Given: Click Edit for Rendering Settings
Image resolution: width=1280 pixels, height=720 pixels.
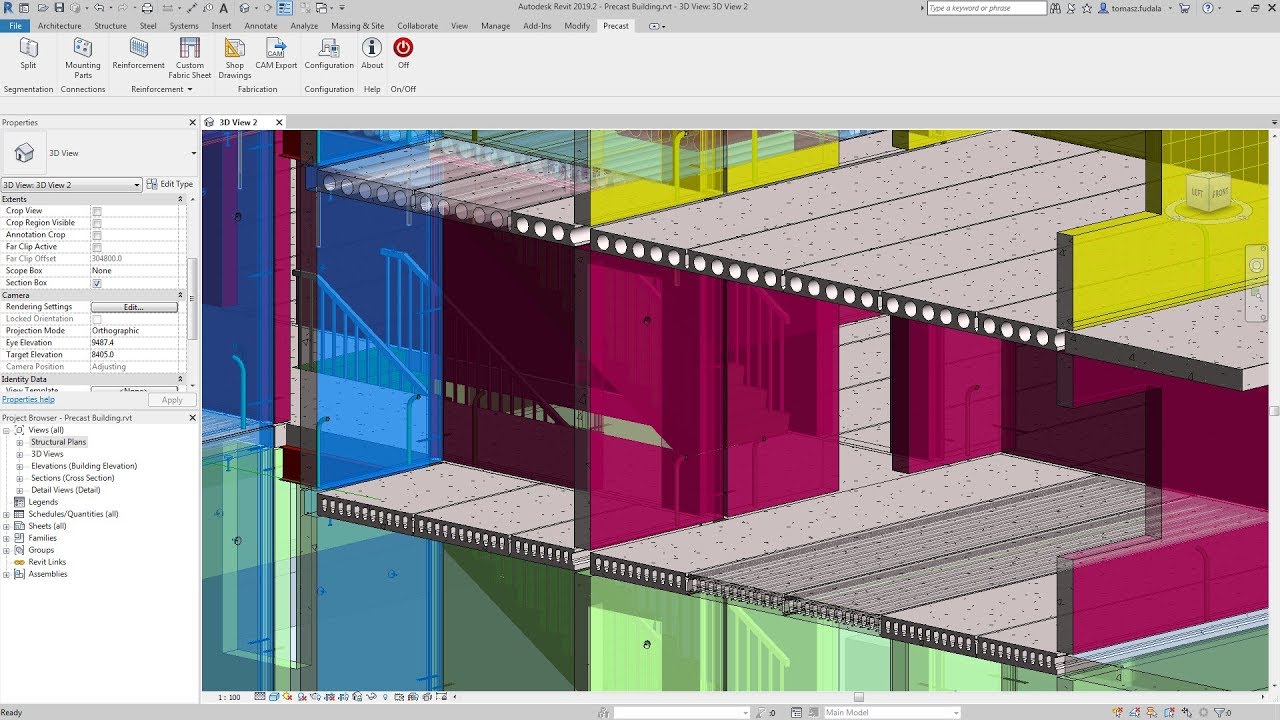Looking at the screenshot, I should point(136,306).
